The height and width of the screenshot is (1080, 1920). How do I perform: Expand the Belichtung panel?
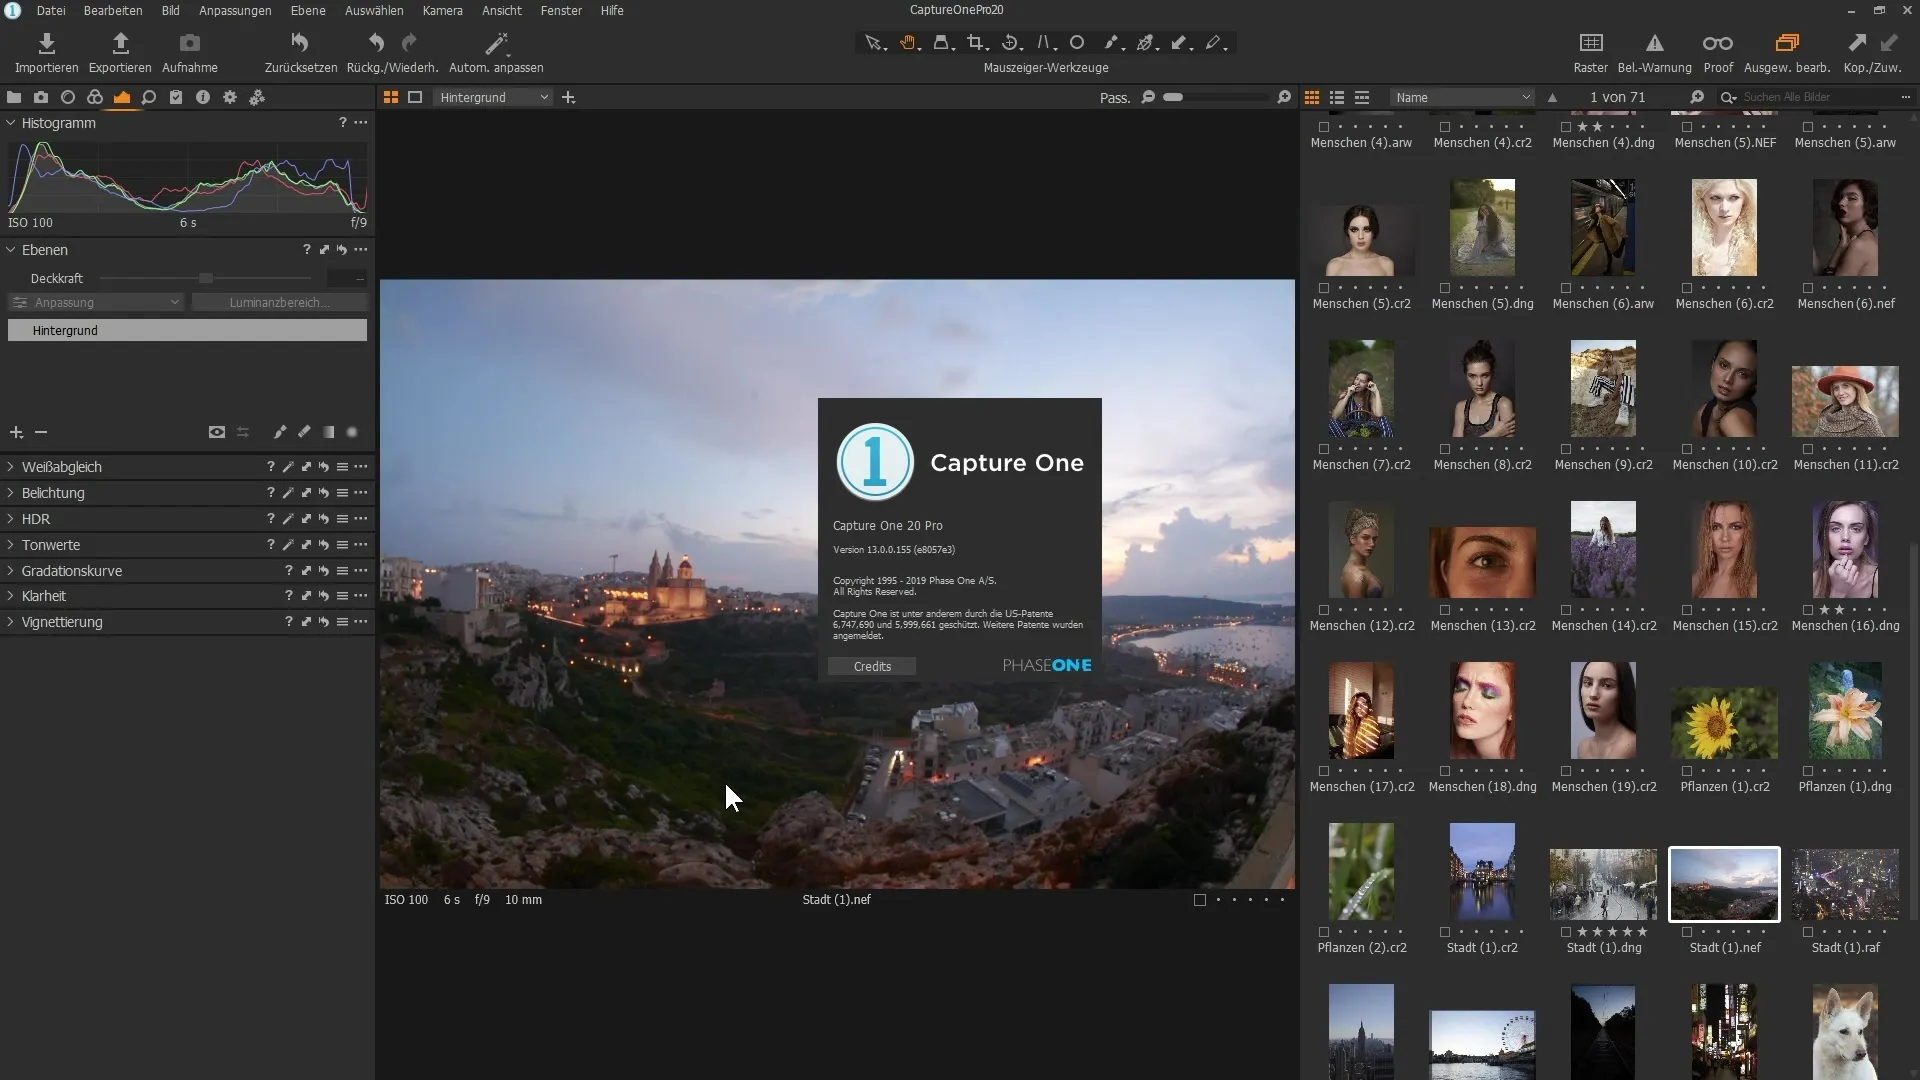tap(11, 493)
